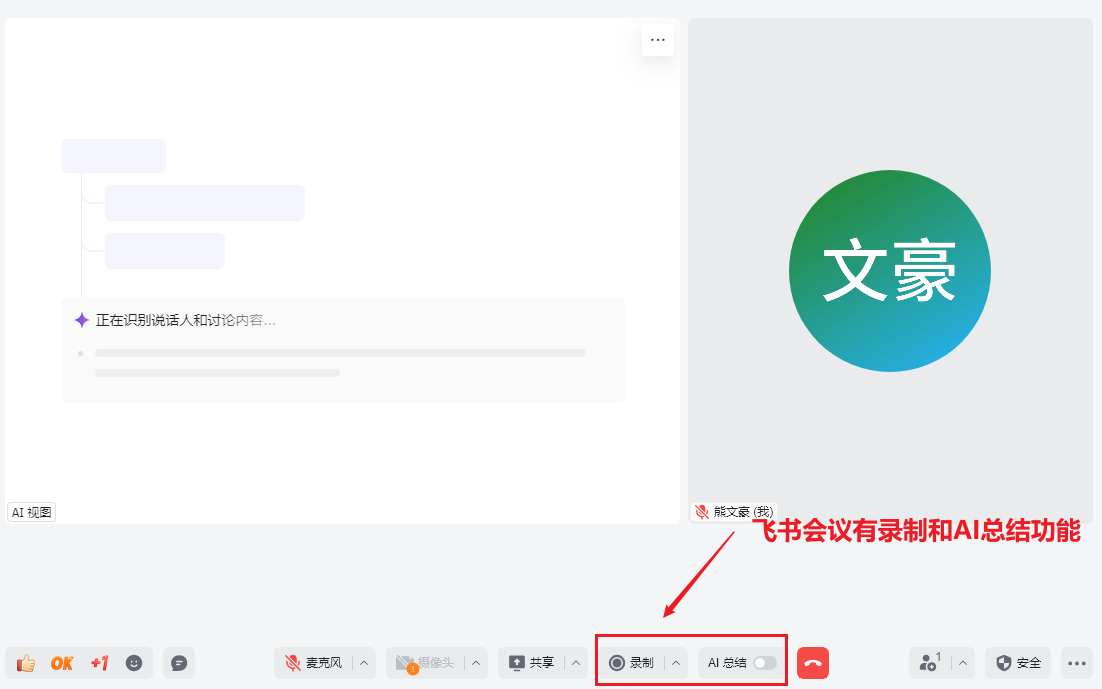Open the emoji reactions picker
The width and height of the screenshot is (1102, 689).
(x=134, y=663)
